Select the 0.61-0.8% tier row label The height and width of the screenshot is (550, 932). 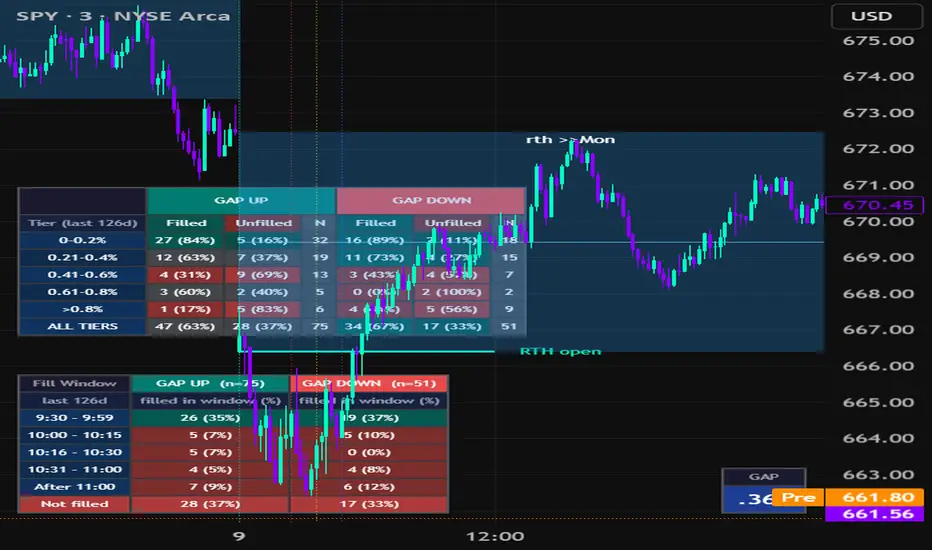pos(83,292)
